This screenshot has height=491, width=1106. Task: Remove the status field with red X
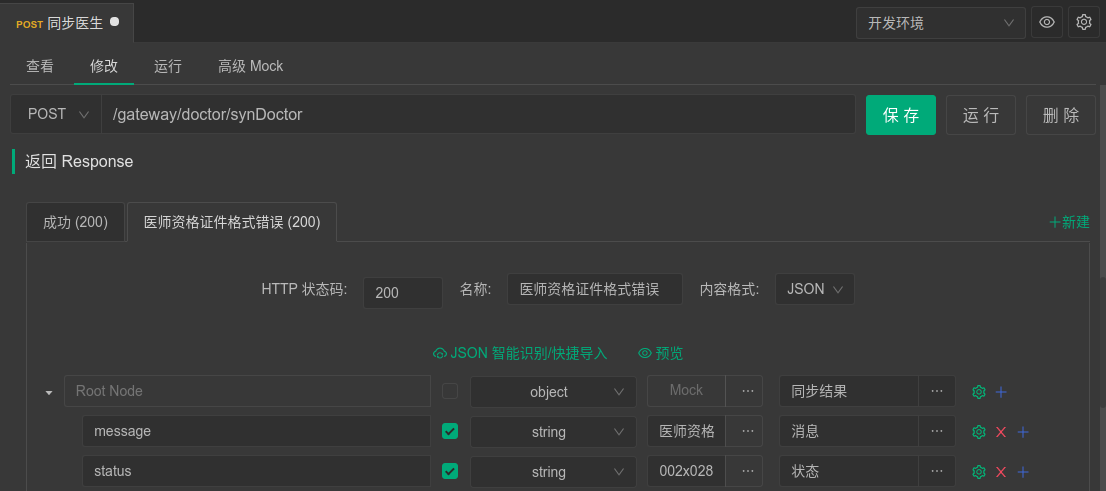pos(1001,472)
